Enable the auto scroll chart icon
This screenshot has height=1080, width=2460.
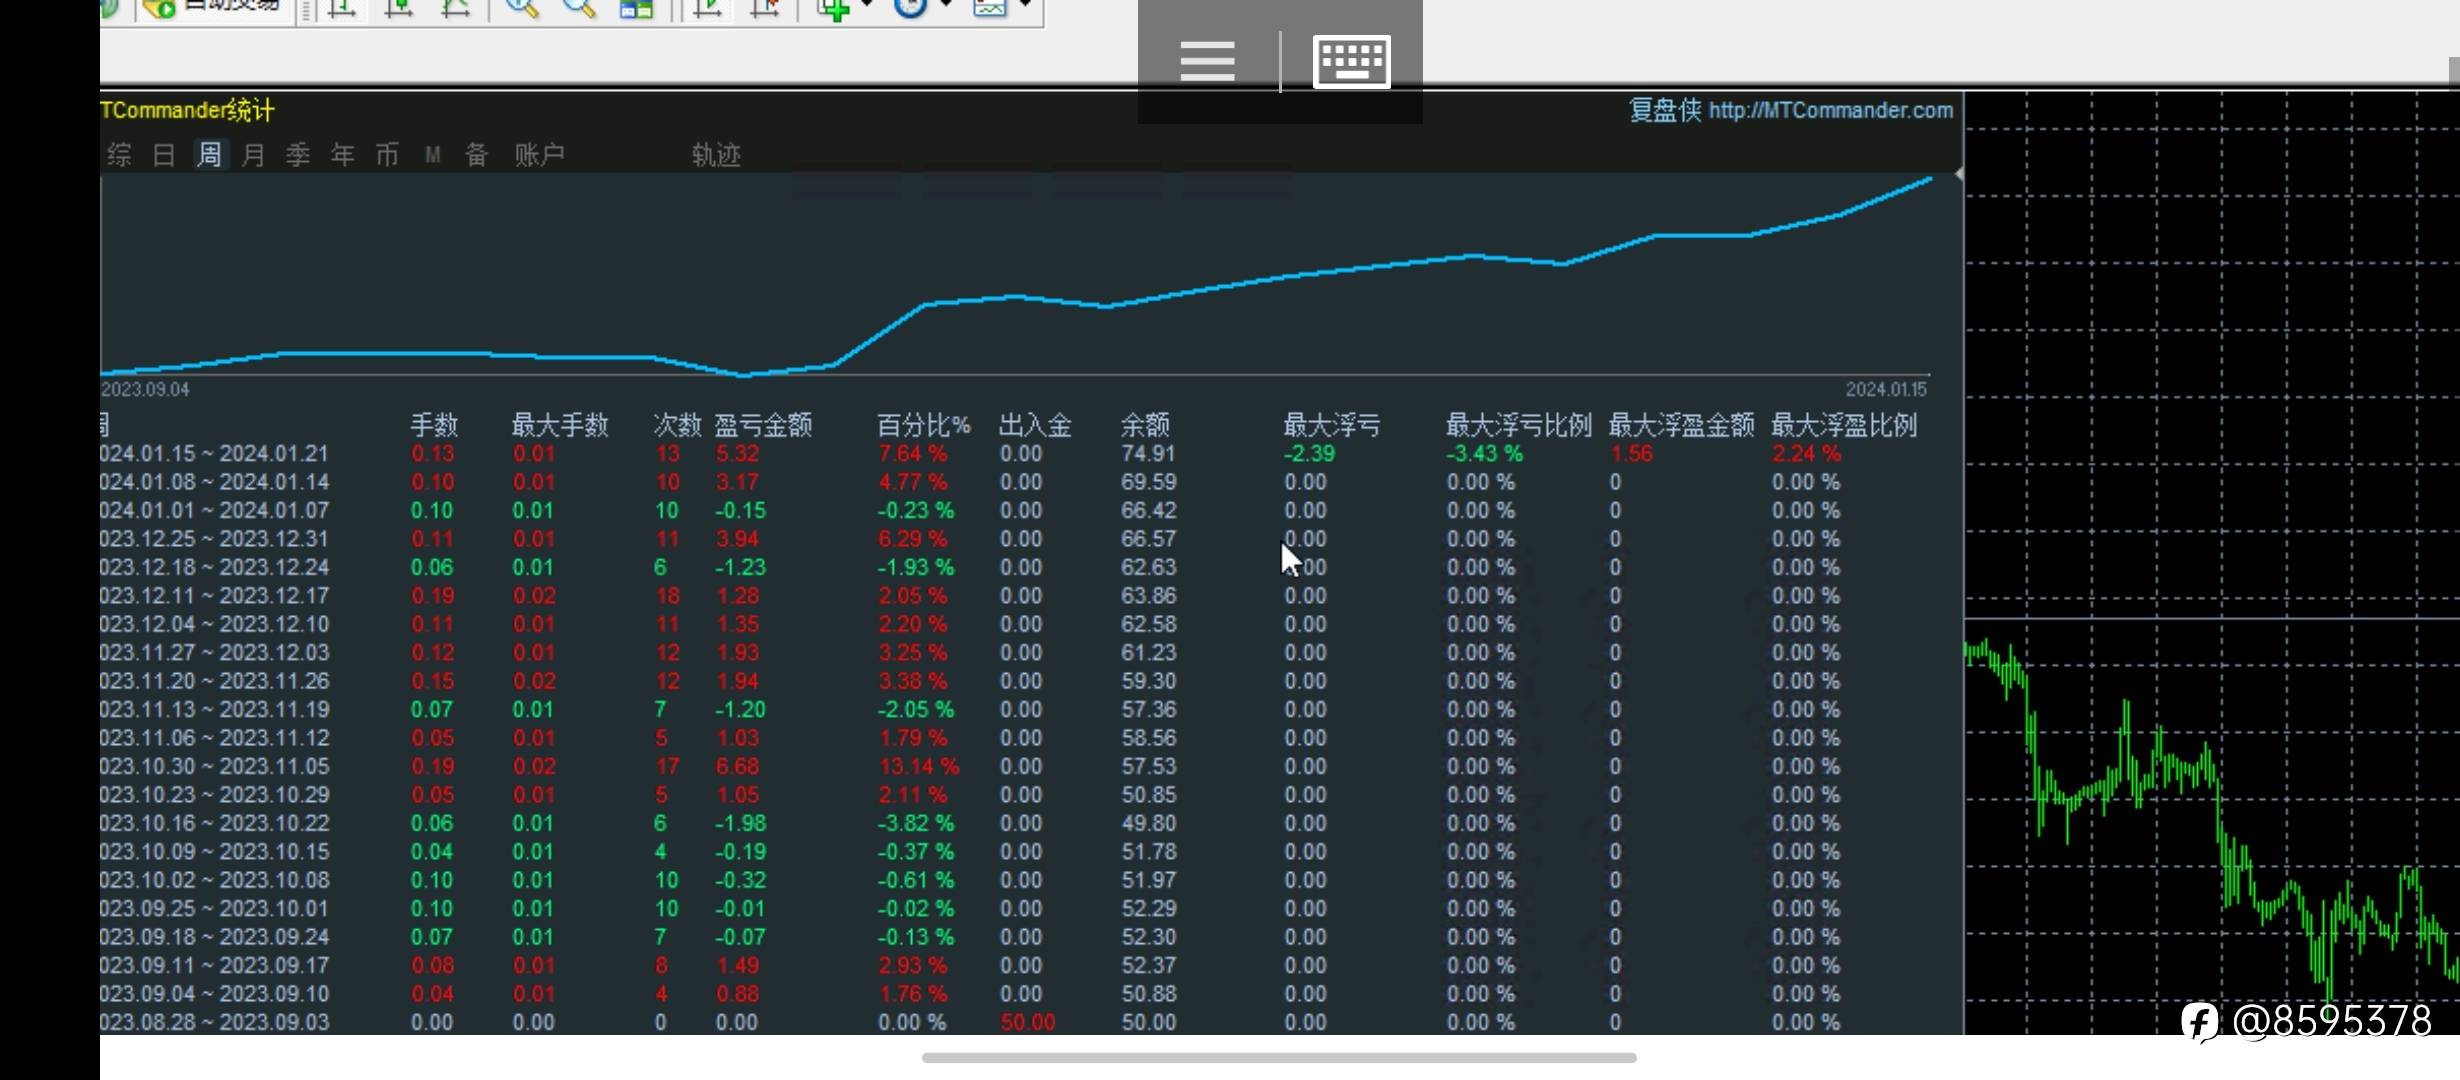(708, 8)
